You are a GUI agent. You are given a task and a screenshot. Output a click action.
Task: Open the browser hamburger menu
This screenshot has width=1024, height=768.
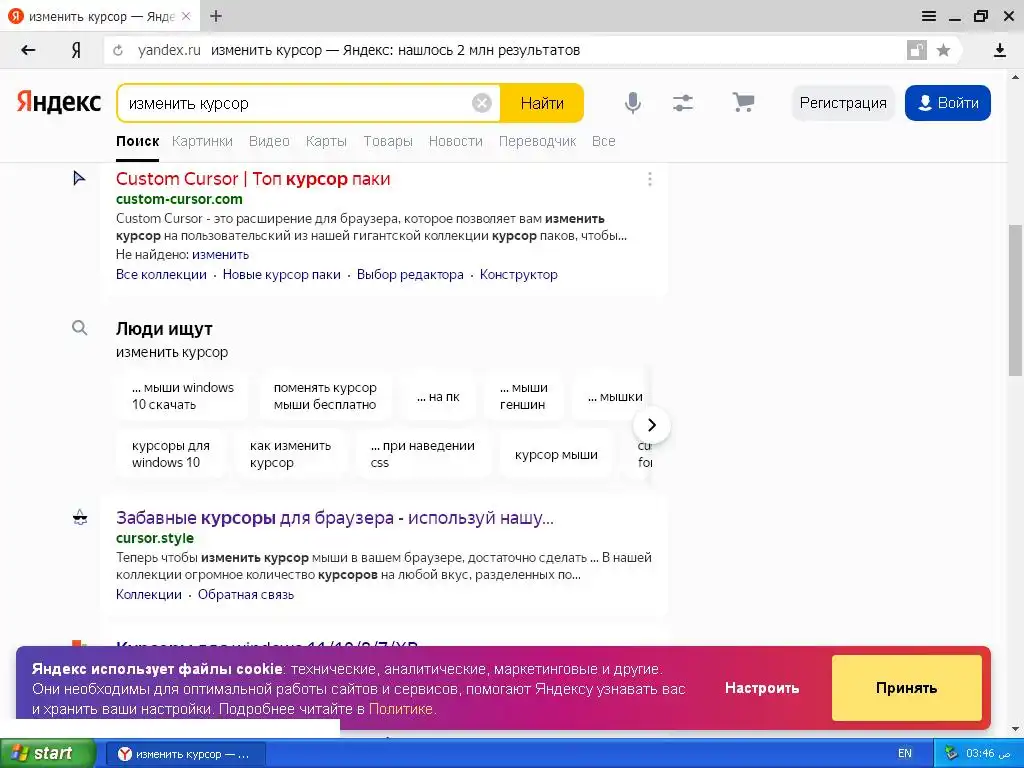(929, 16)
